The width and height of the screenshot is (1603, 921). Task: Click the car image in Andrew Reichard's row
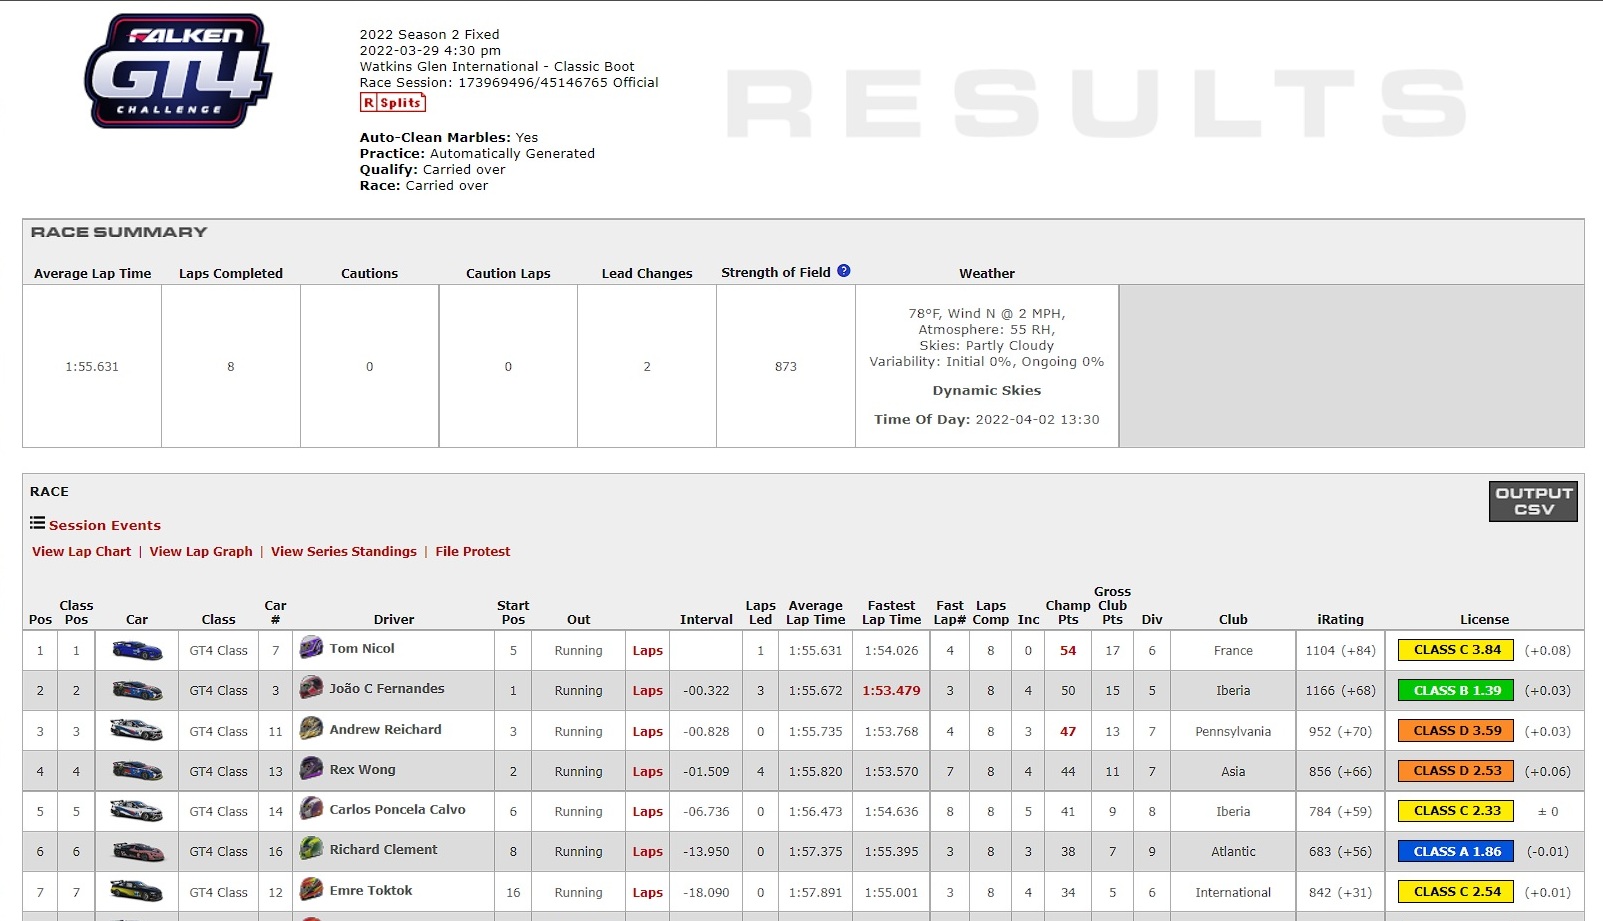coord(137,731)
